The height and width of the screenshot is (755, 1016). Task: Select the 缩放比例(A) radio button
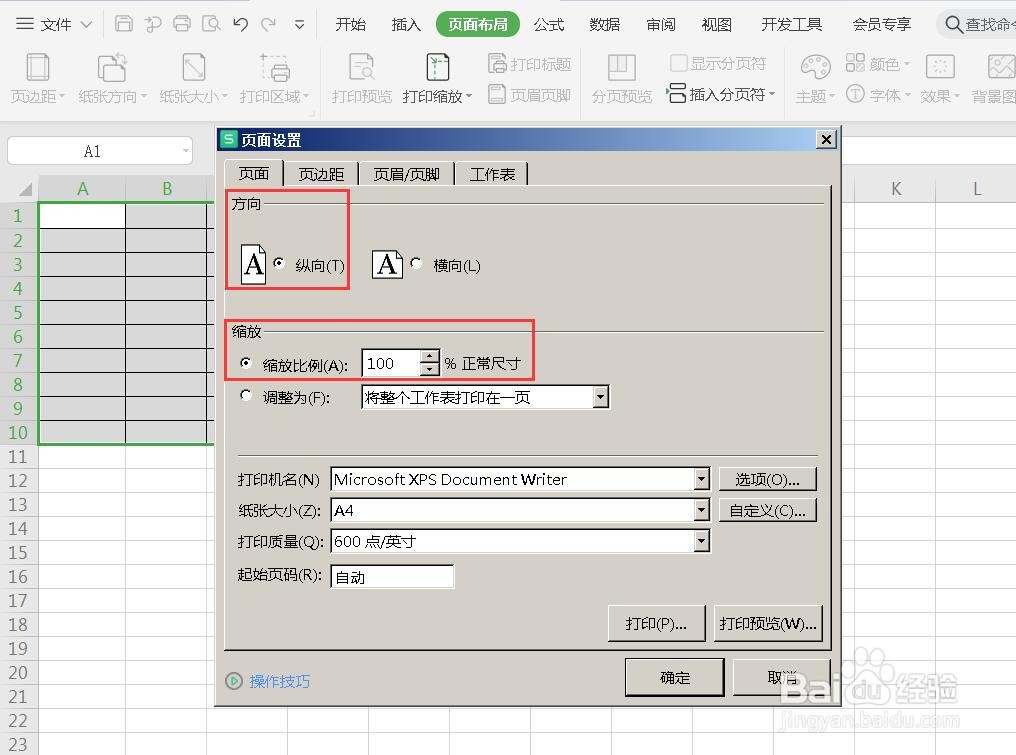pos(246,363)
